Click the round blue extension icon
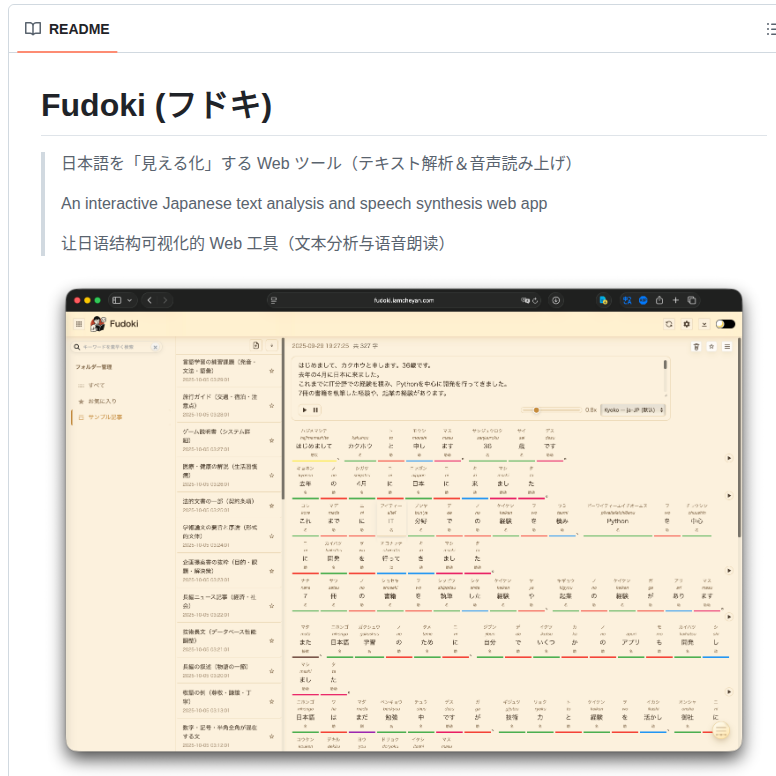Viewport: 776px width, 776px height. pos(643,300)
